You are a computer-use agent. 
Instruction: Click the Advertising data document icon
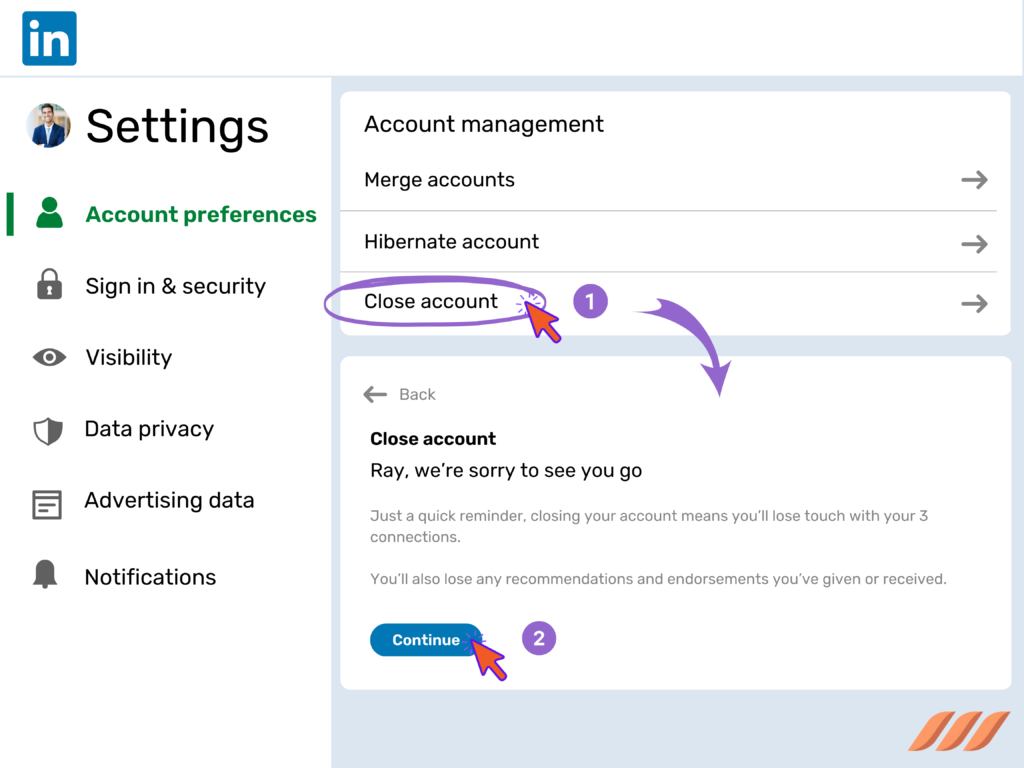(48, 500)
